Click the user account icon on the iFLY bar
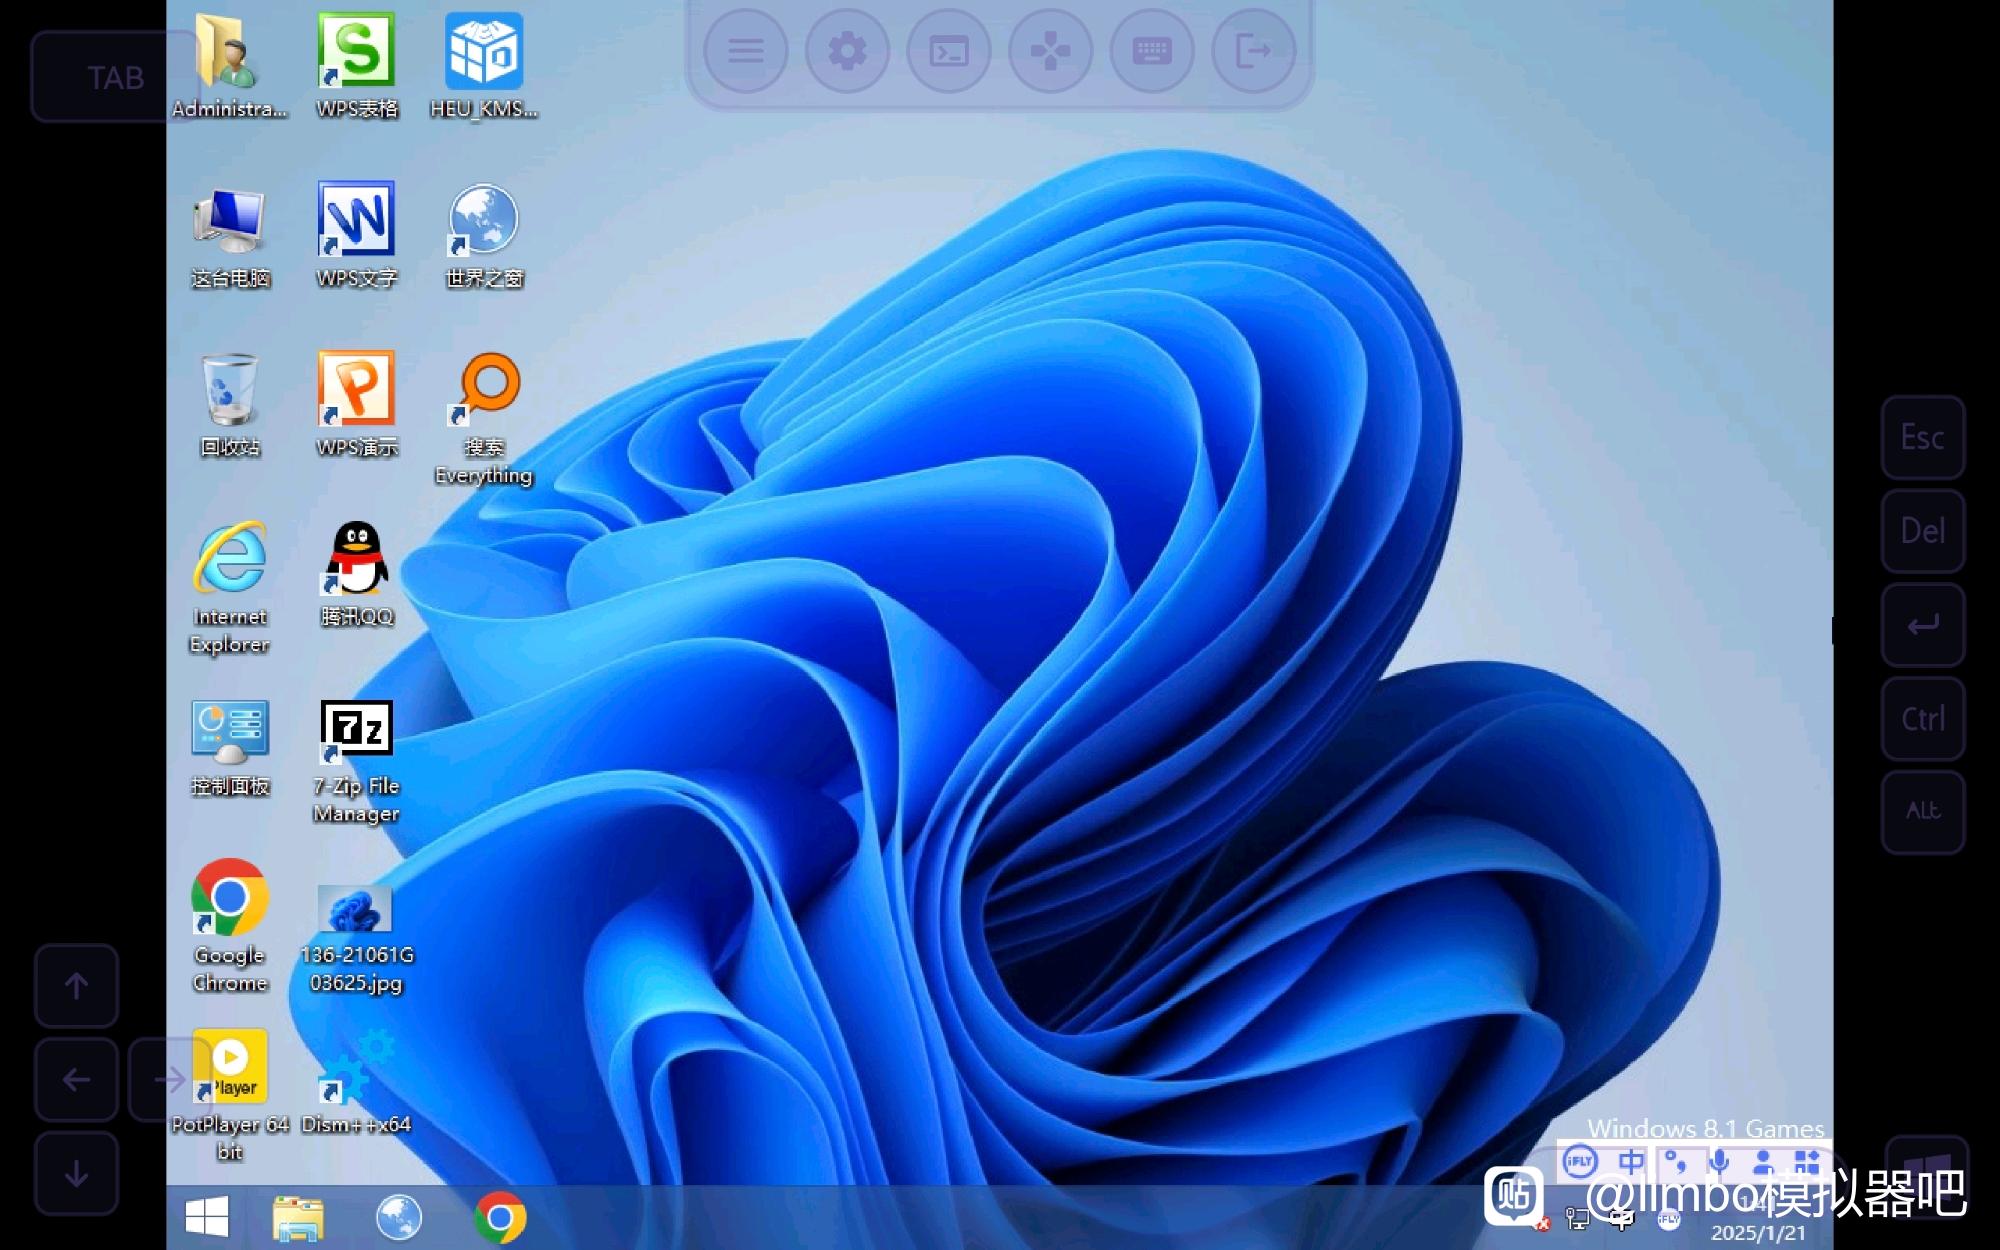This screenshot has height=1250, width=2000. coord(1763,1162)
